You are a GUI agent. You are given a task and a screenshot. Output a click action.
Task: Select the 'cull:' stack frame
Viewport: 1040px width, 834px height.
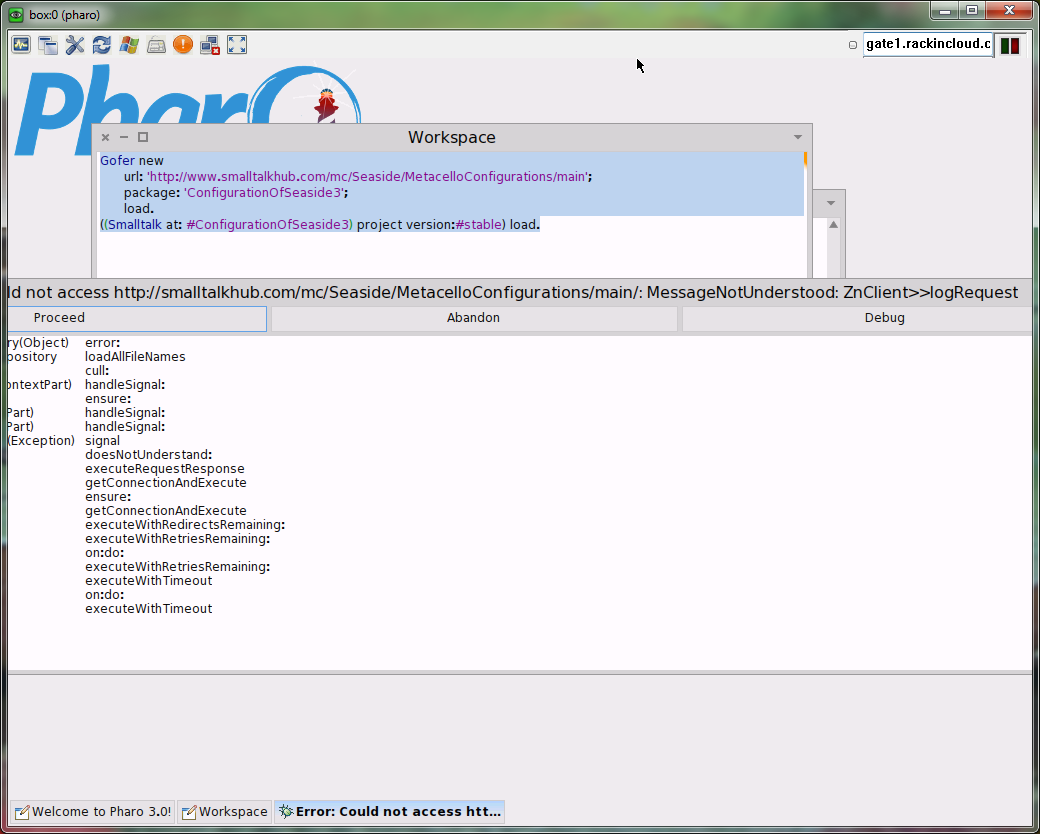pyautogui.click(x=97, y=371)
